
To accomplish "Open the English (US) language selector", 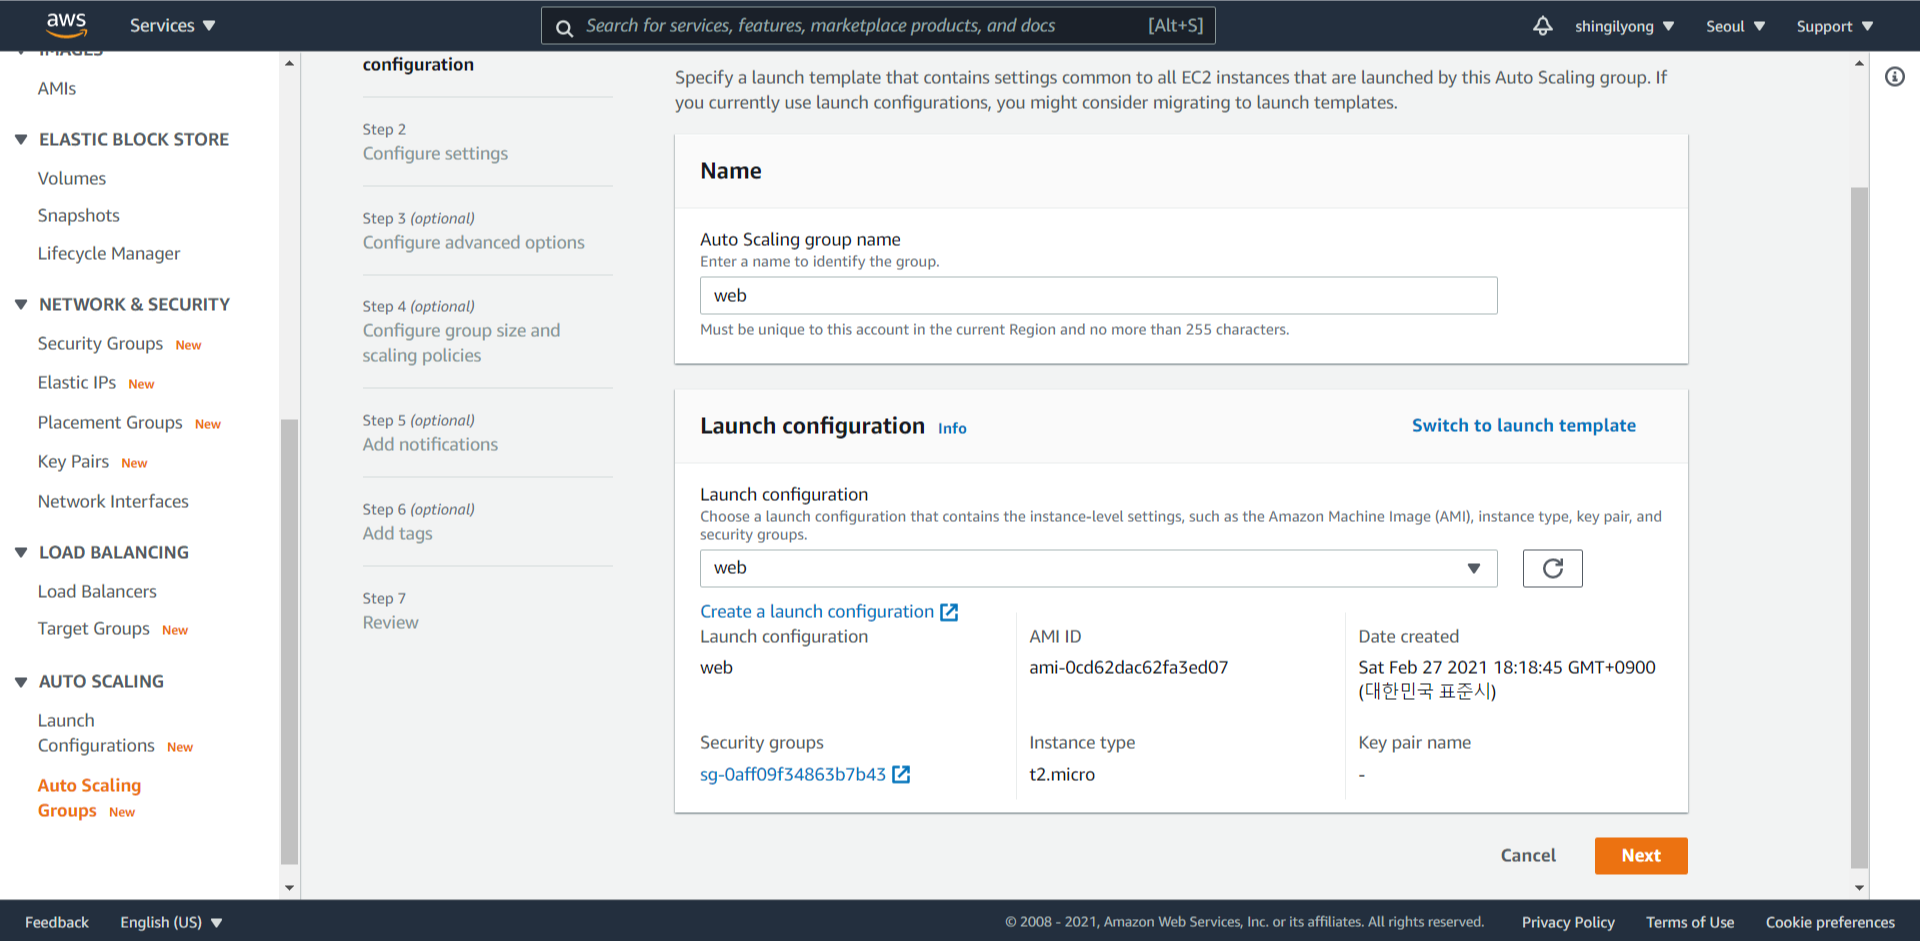I will pyautogui.click(x=171, y=922).
